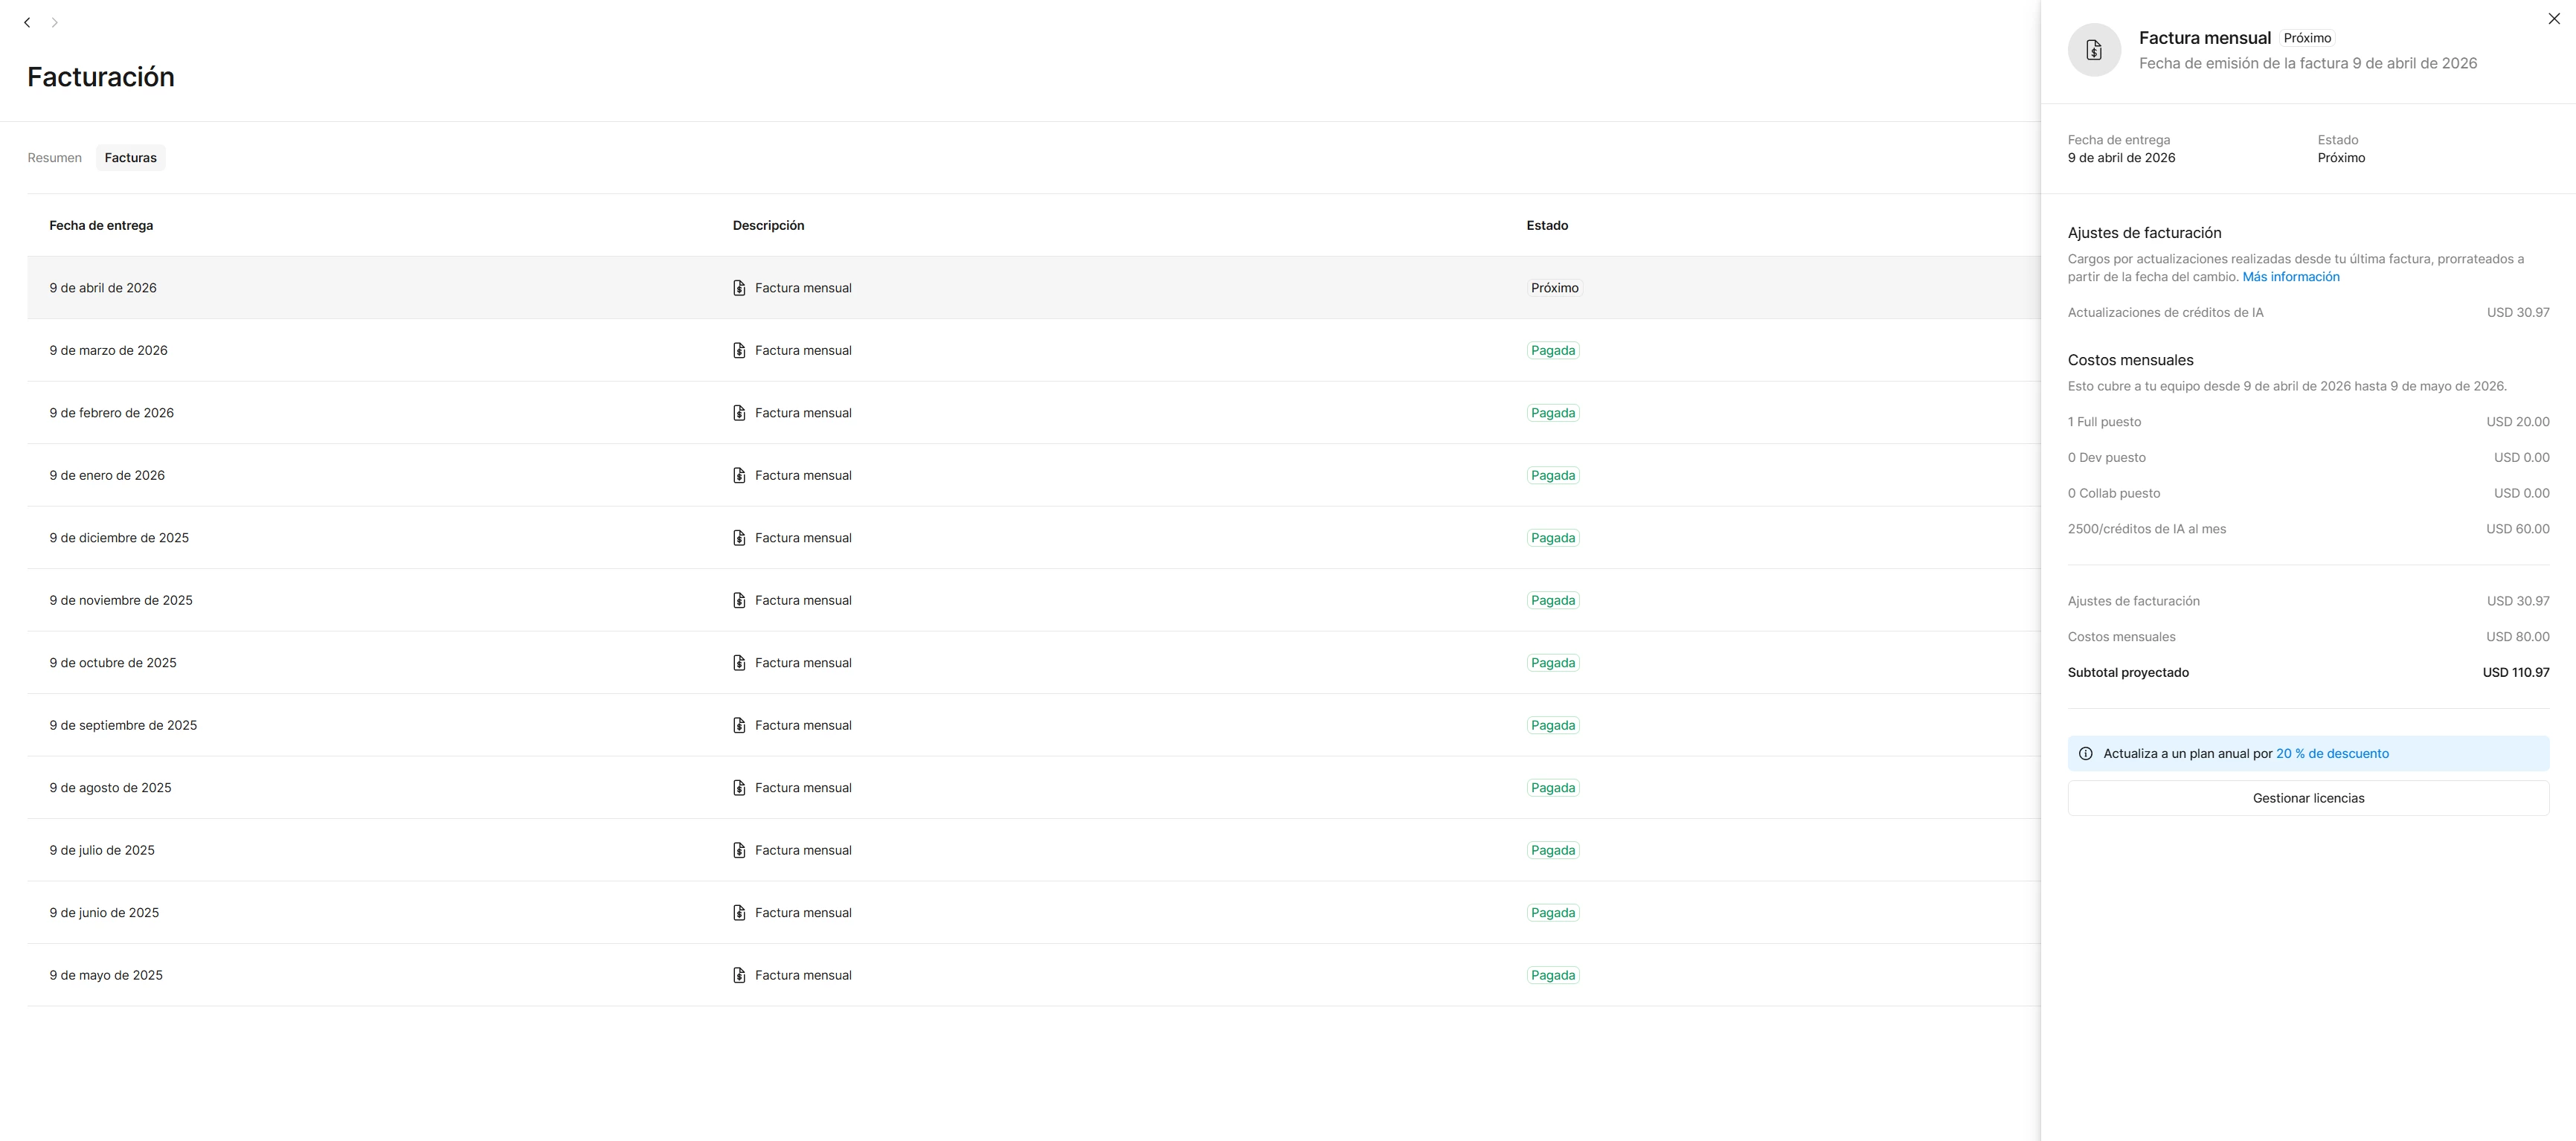Click the forward navigation arrow
2576x1141 pixels.
pos(55,22)
